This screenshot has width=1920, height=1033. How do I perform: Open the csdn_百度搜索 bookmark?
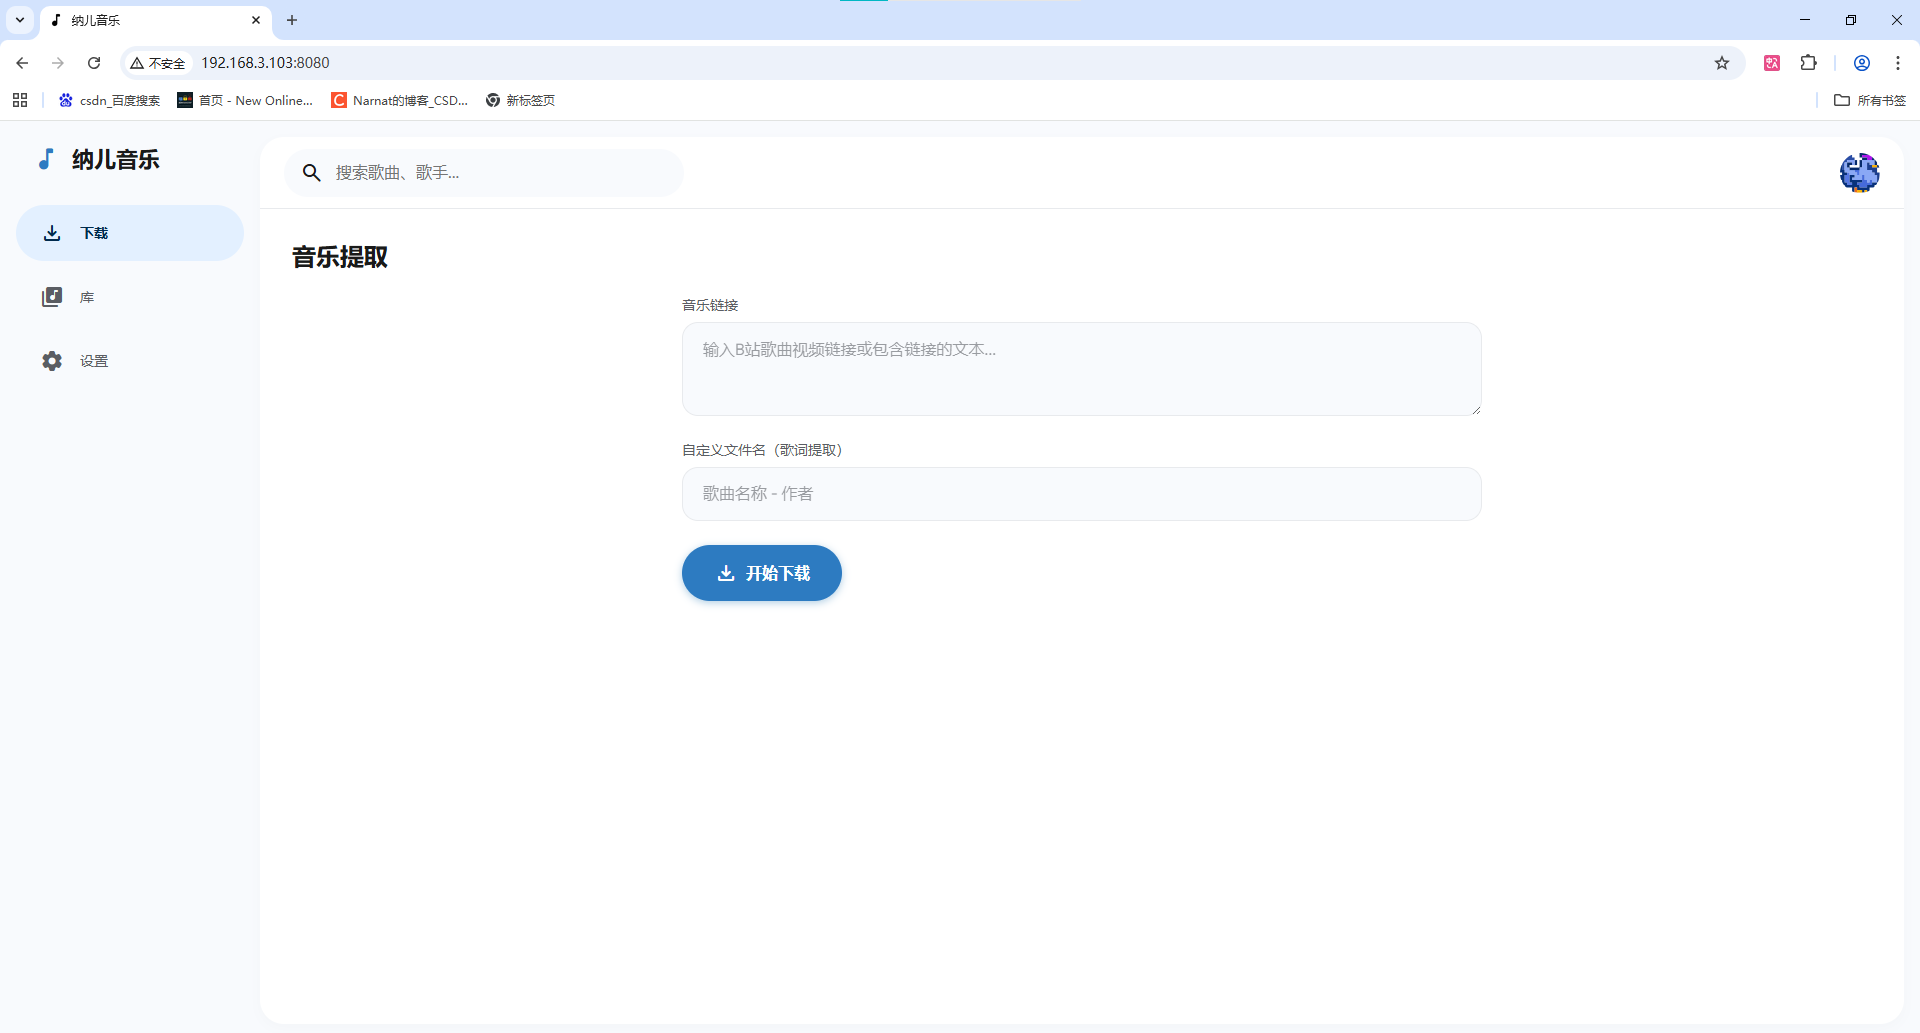tap(109, 100)
